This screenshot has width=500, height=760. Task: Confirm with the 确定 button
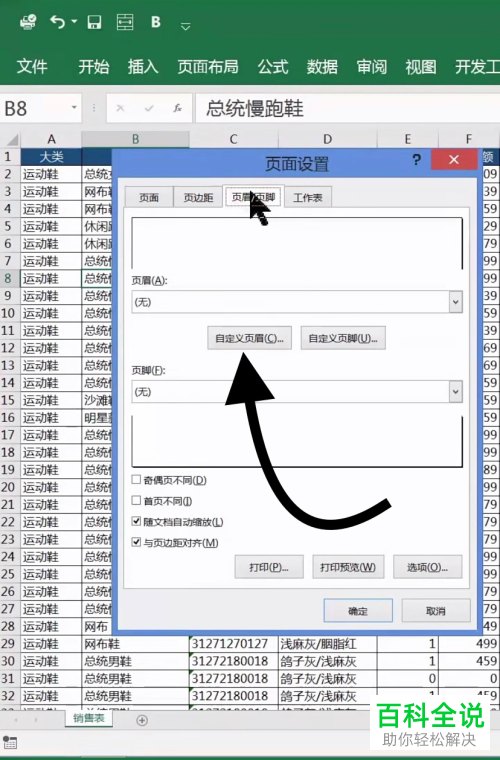click(x=358, y=611)
